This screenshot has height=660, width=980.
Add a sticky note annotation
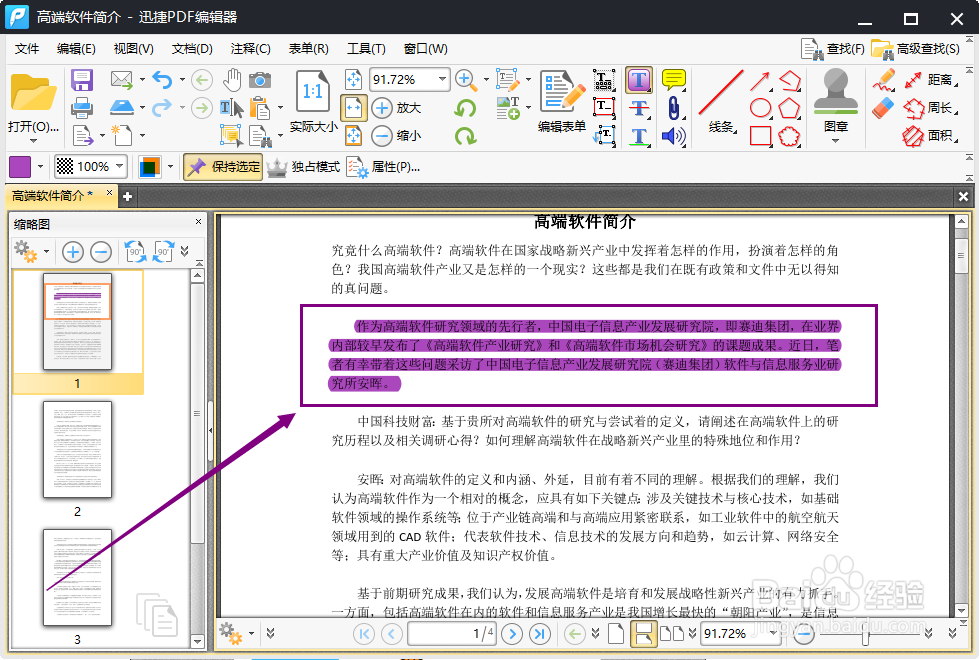click(x=672, y=81)
